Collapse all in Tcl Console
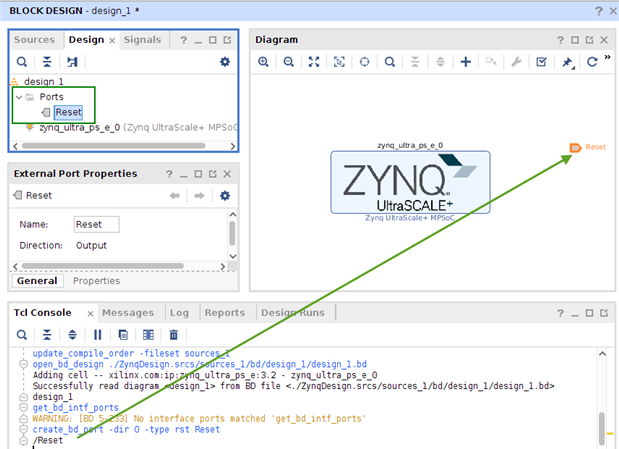Viewport: 619px width, 449px height. pos(47,335)
